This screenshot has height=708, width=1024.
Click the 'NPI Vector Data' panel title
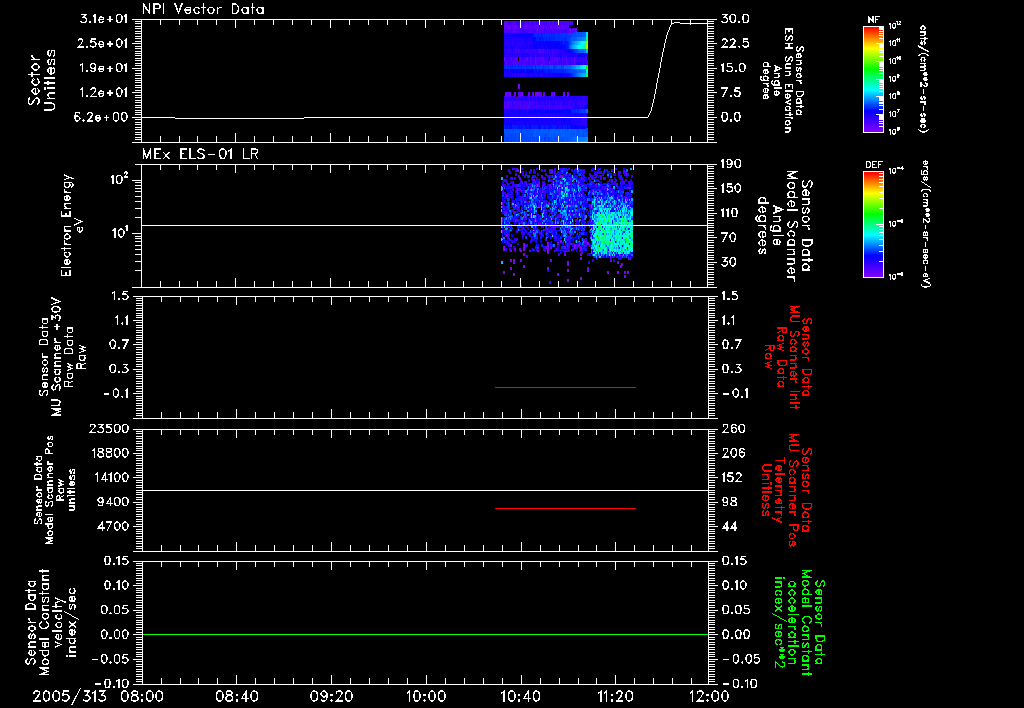(x=203, y=9)
